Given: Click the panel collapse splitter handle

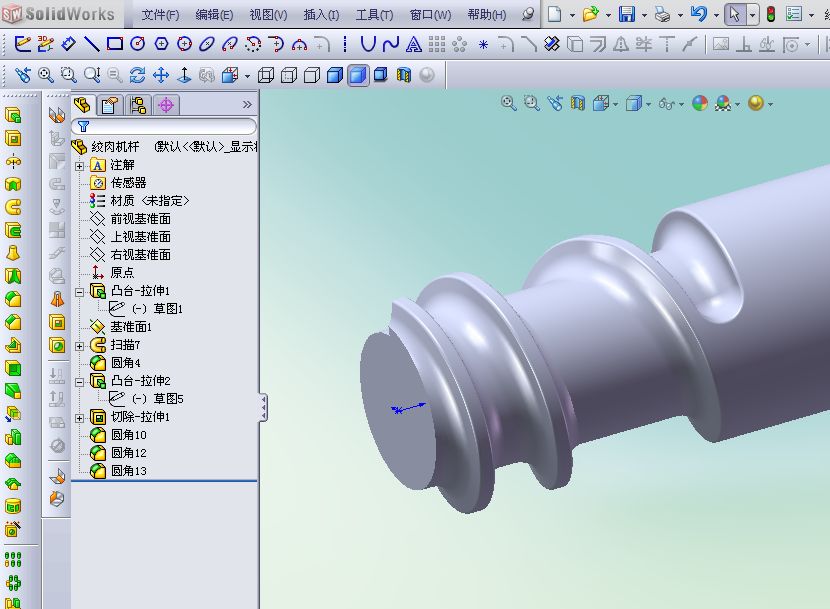Looking at the screenshot, I should tap(263, 407).
